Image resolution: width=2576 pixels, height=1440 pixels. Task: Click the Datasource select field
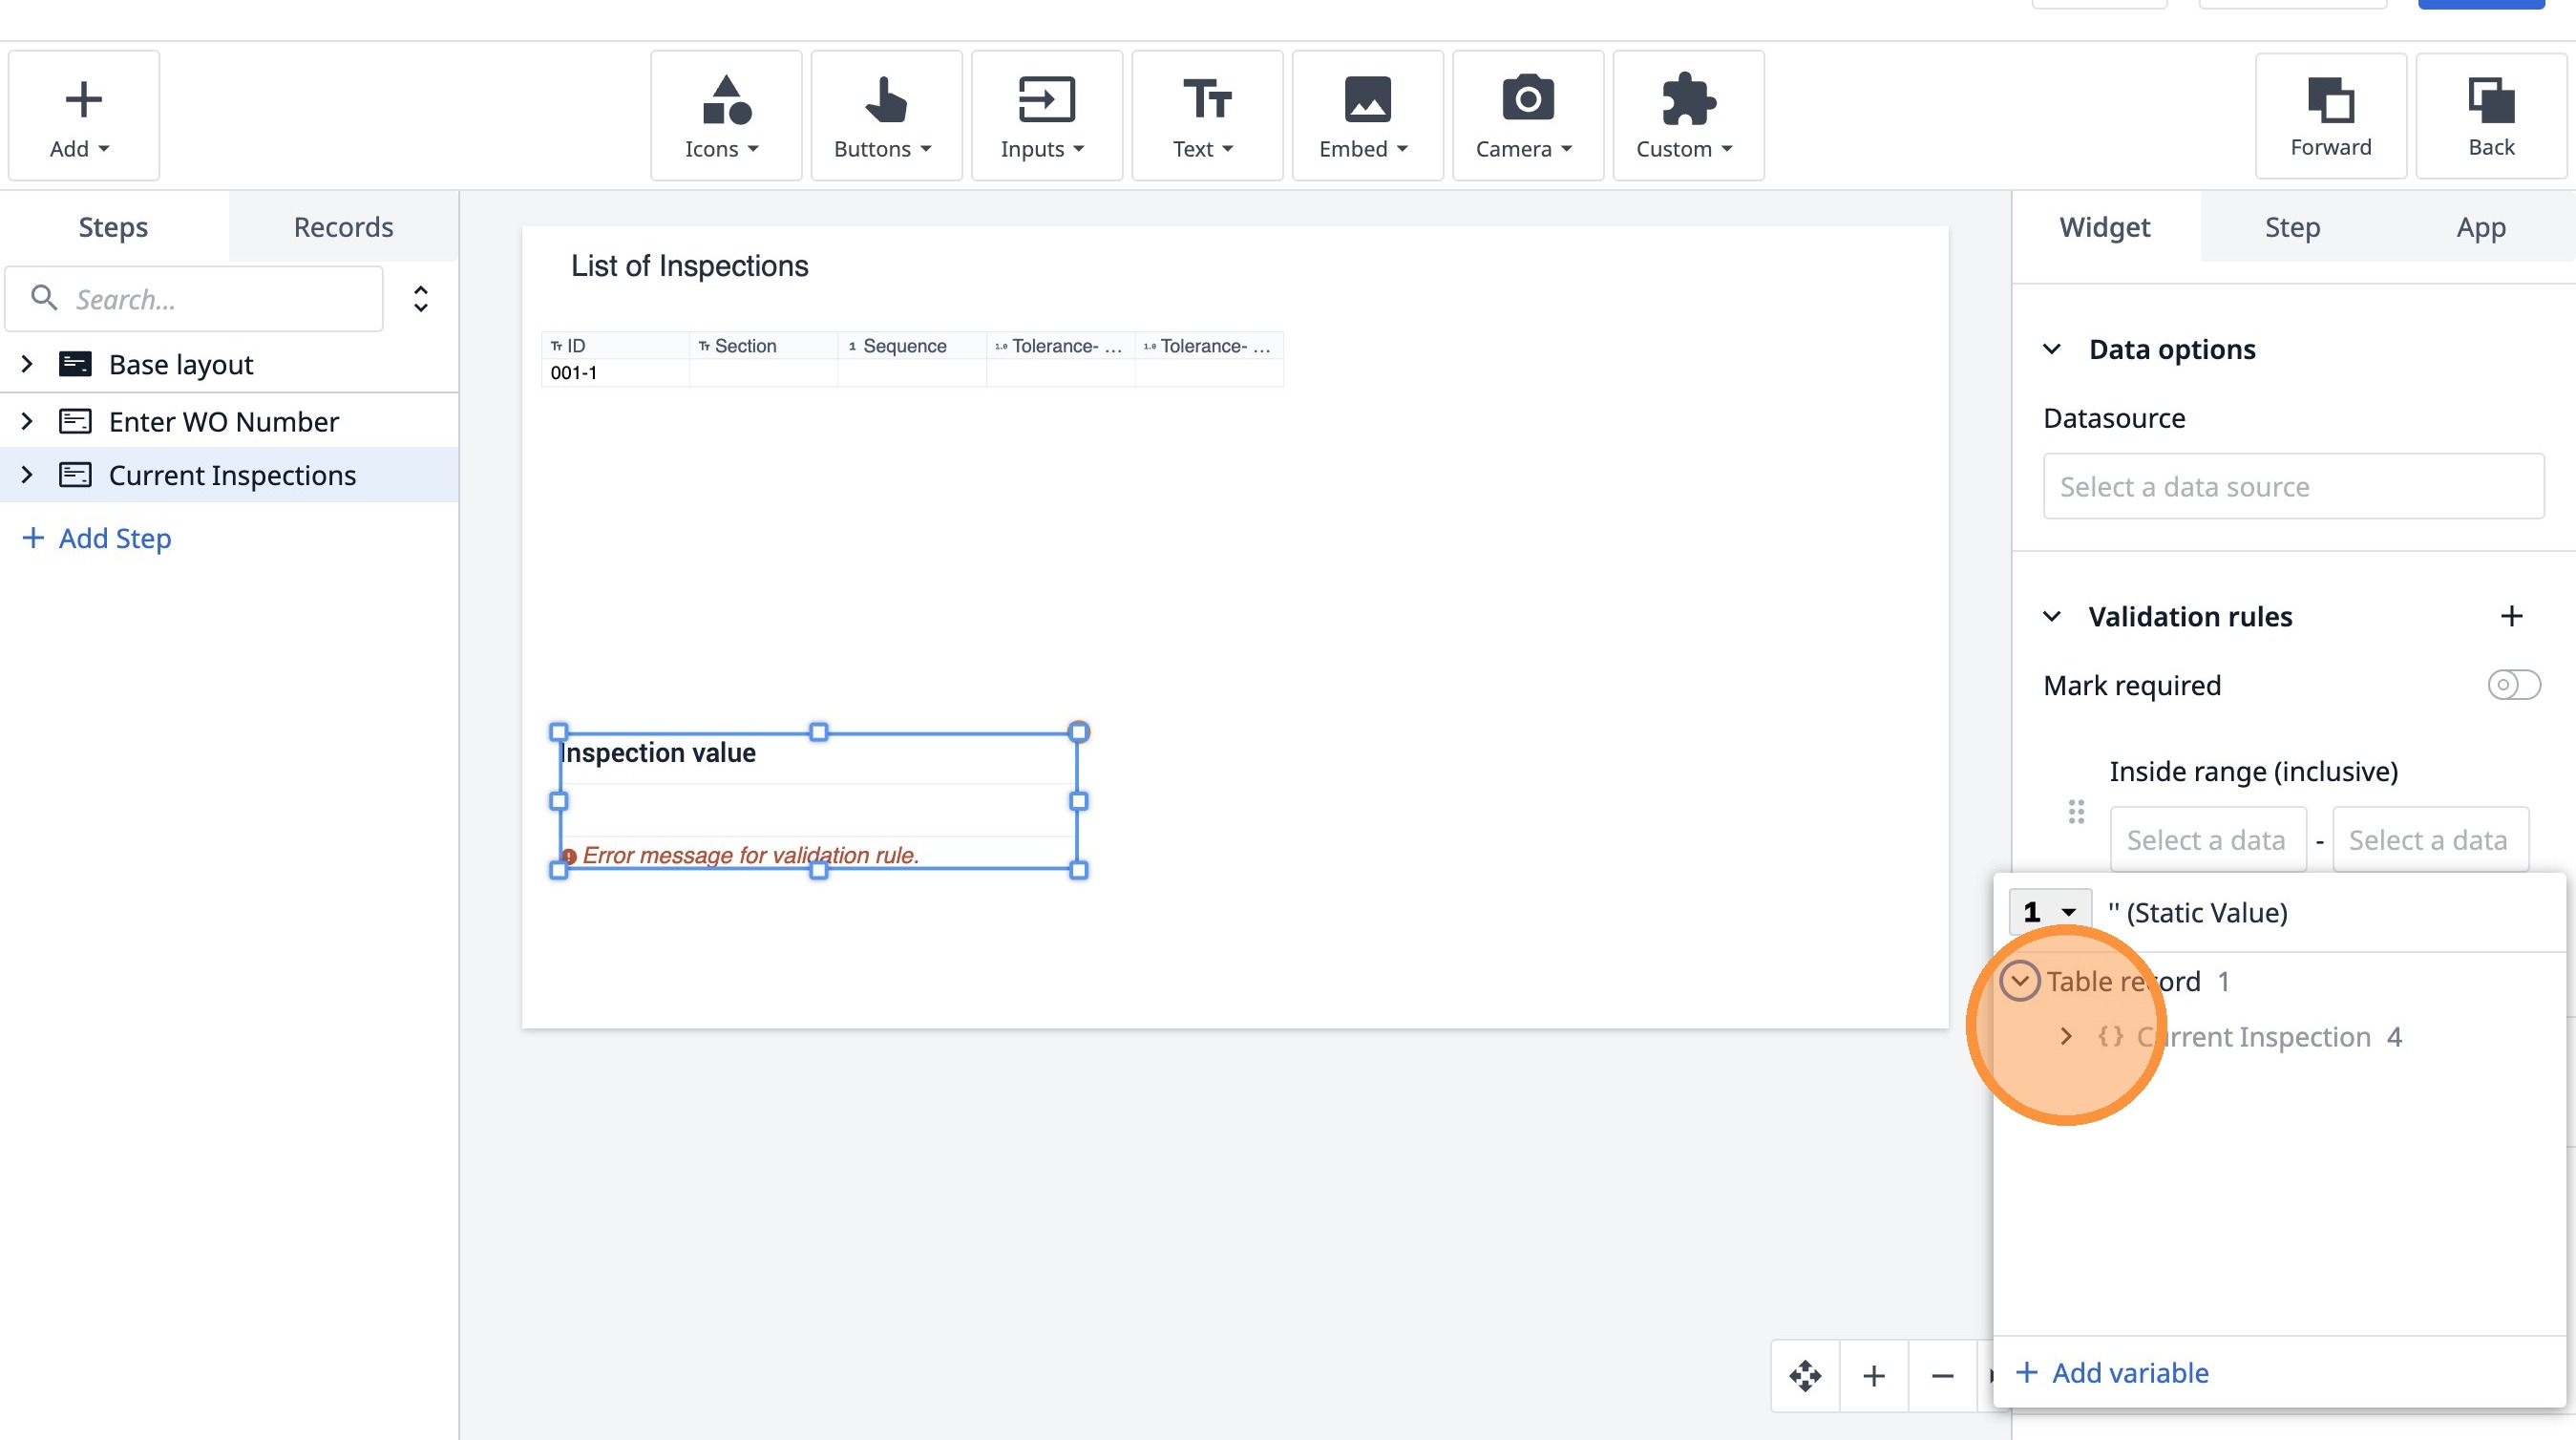pos(2292,487)
